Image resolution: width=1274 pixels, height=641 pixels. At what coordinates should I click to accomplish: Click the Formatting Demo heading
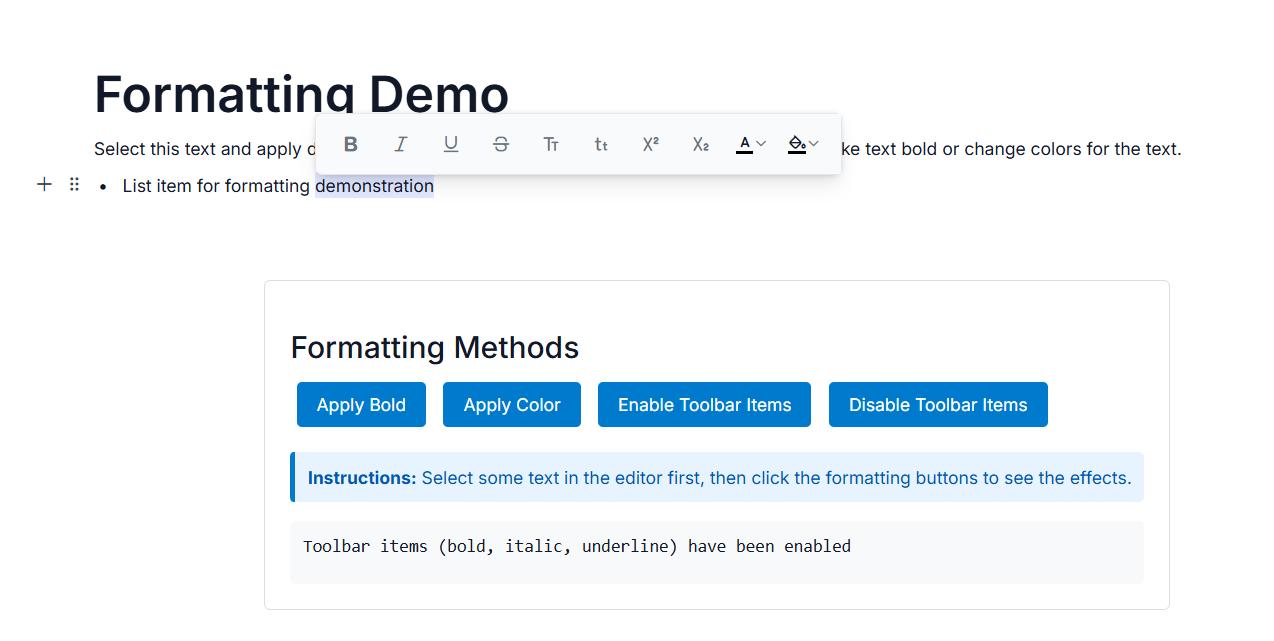(x=300, y=95)
